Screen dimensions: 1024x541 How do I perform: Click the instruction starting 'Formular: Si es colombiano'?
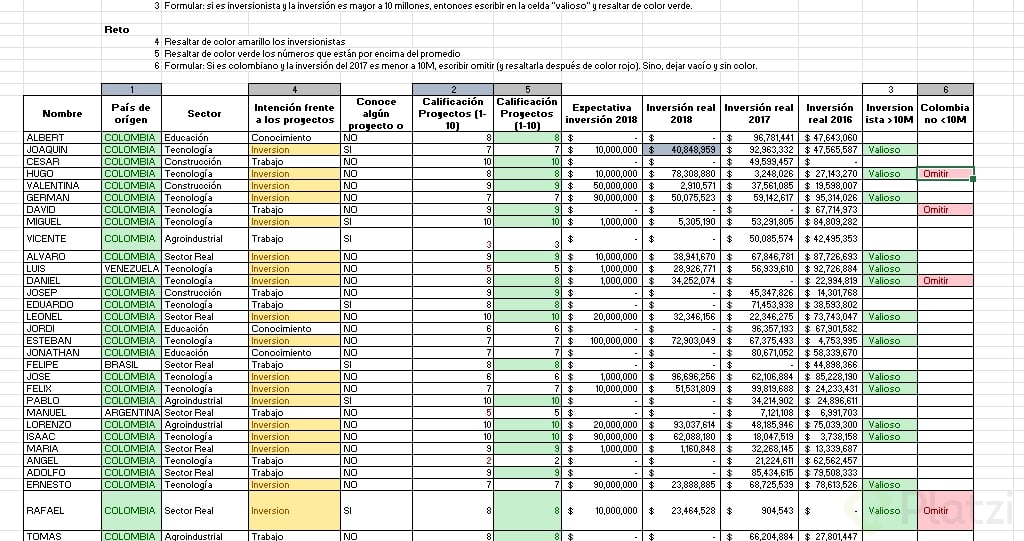pos(460,66)
